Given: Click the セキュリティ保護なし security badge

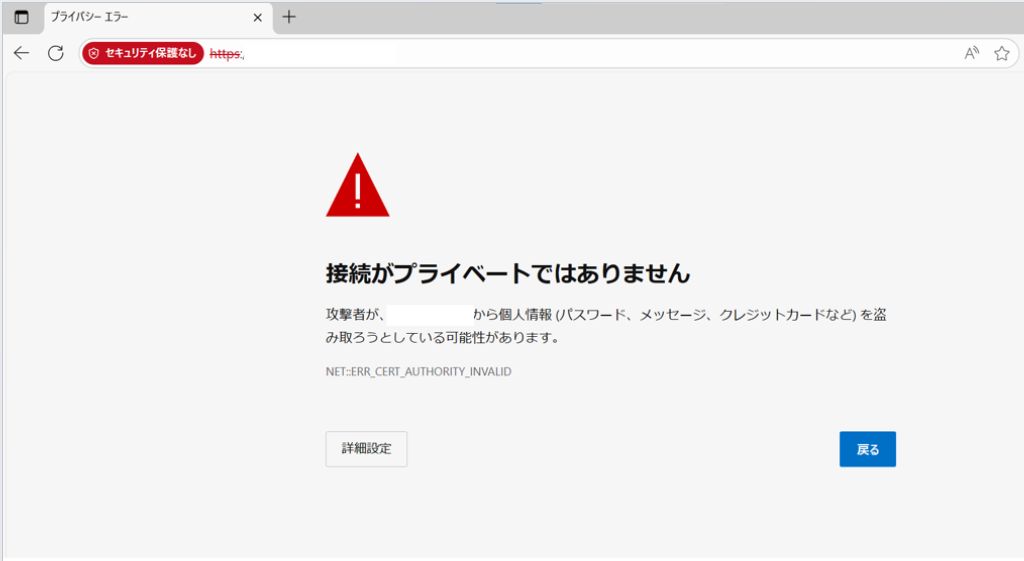Looking at the screenshot, I should (x=143, y=53).
